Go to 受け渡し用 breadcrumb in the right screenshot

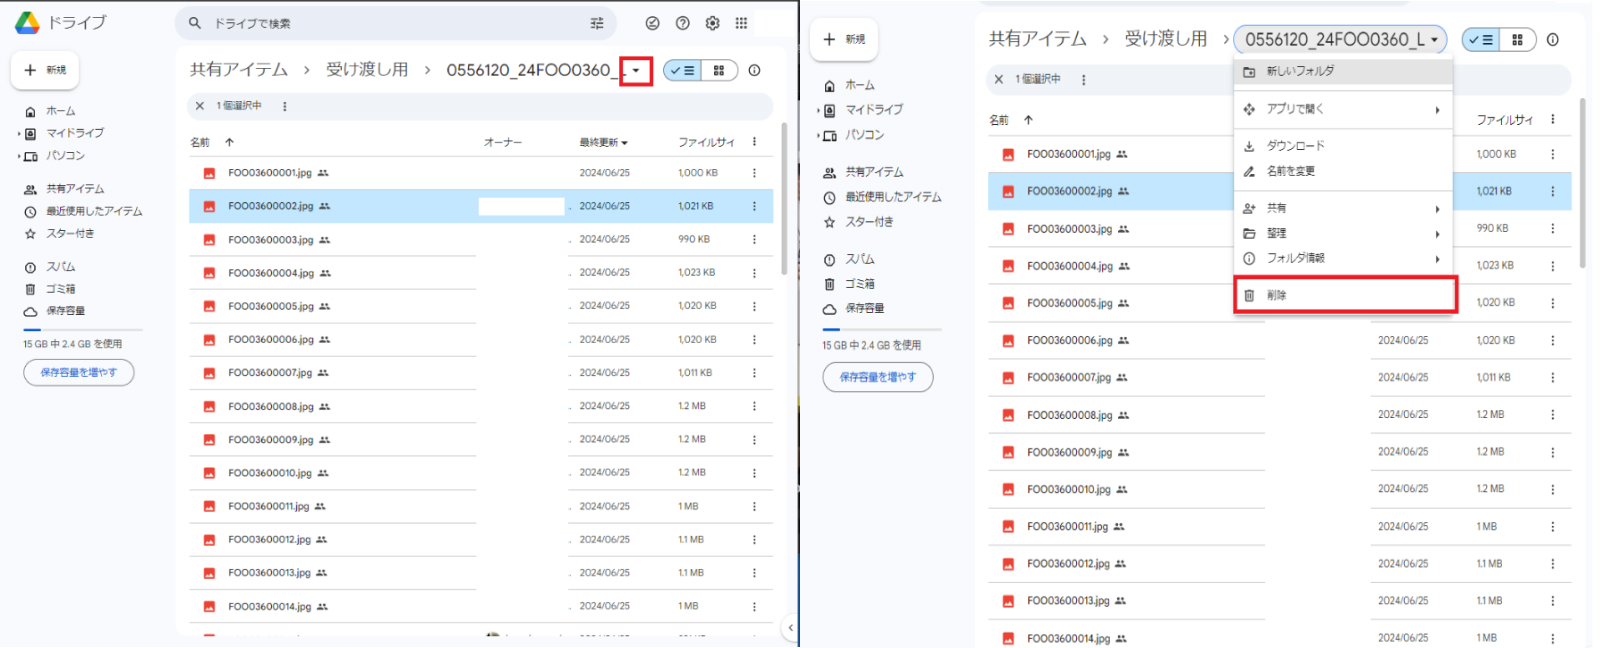tap(1166, 39)
